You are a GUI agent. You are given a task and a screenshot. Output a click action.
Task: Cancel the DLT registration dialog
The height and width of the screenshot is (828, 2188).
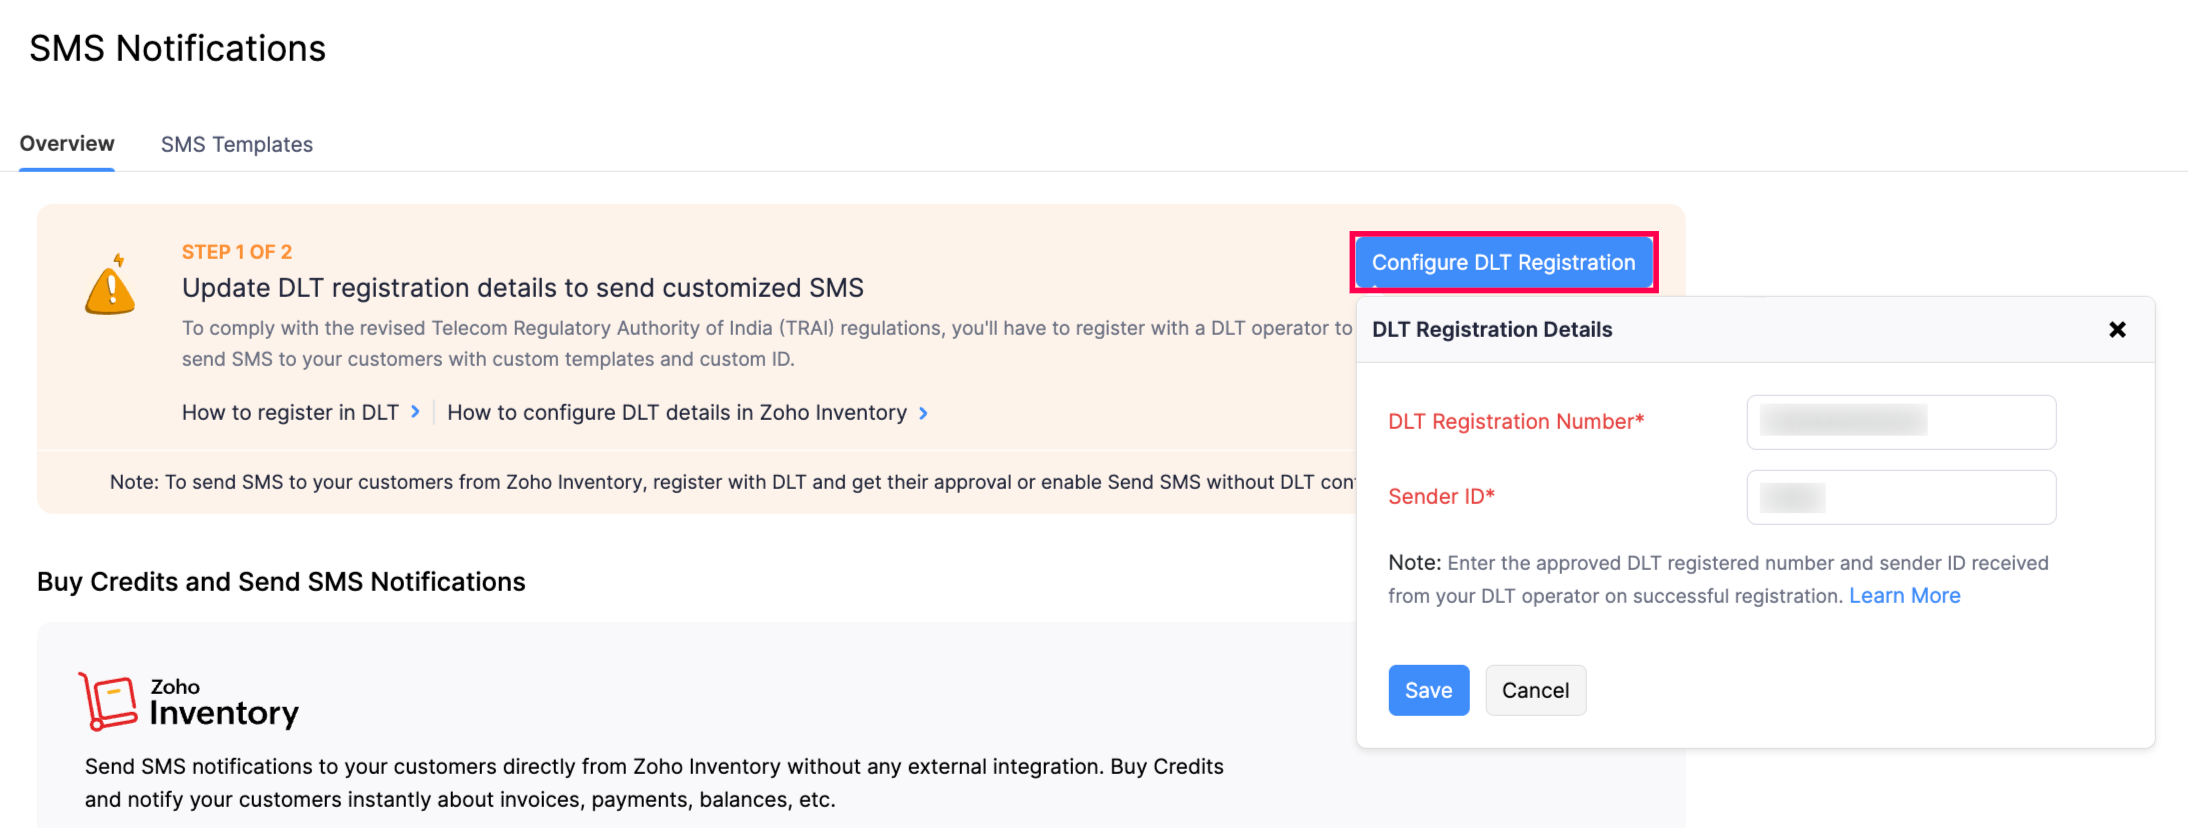click(x=1535, y=690)
